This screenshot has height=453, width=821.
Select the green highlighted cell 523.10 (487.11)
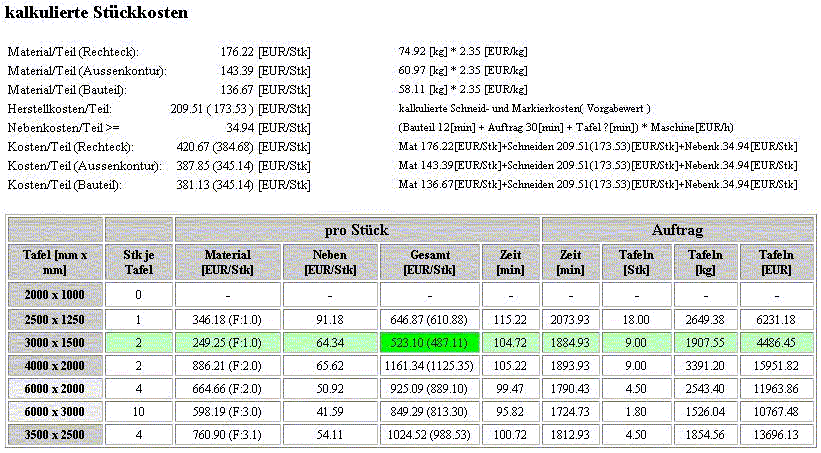[x=429, y=342]
